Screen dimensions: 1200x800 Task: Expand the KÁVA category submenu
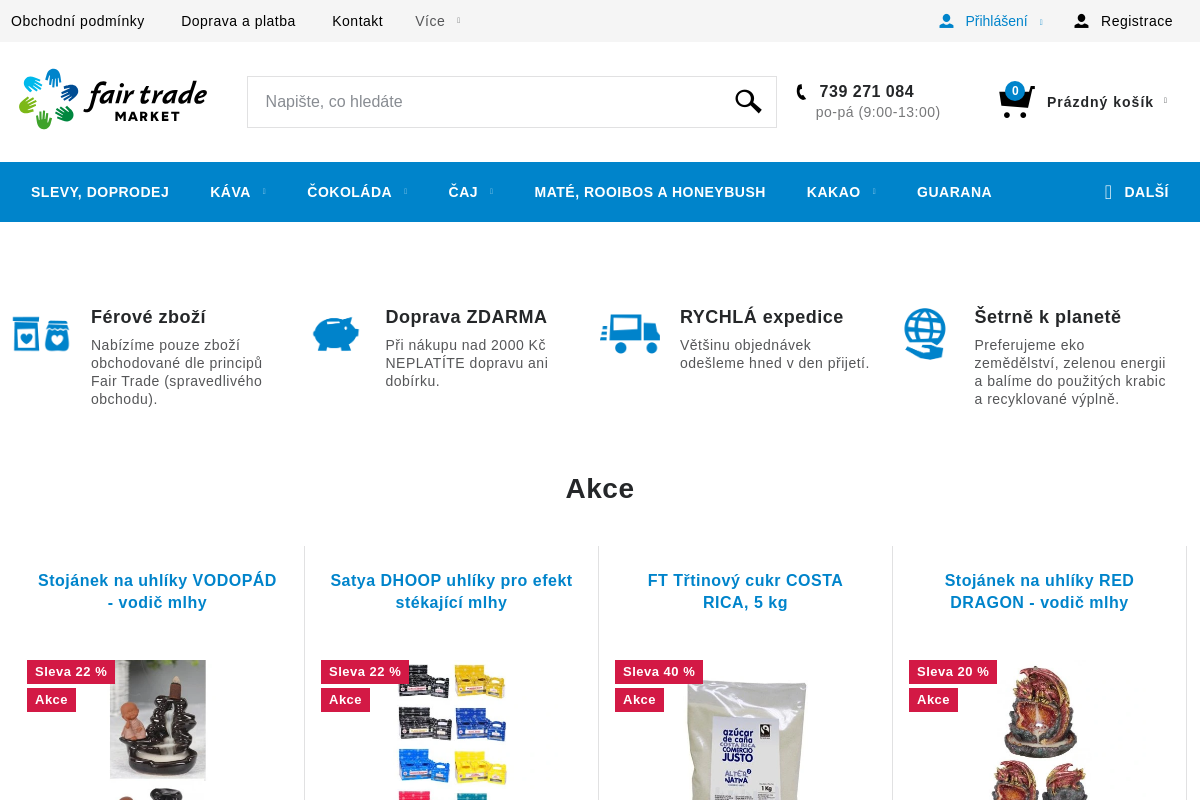coord(237,192)
